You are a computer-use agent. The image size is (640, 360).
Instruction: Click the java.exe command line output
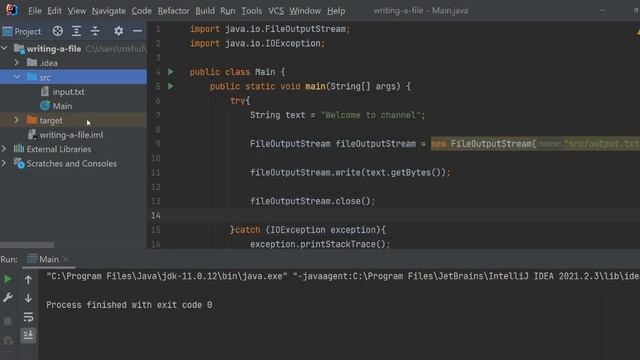(343, 276)
